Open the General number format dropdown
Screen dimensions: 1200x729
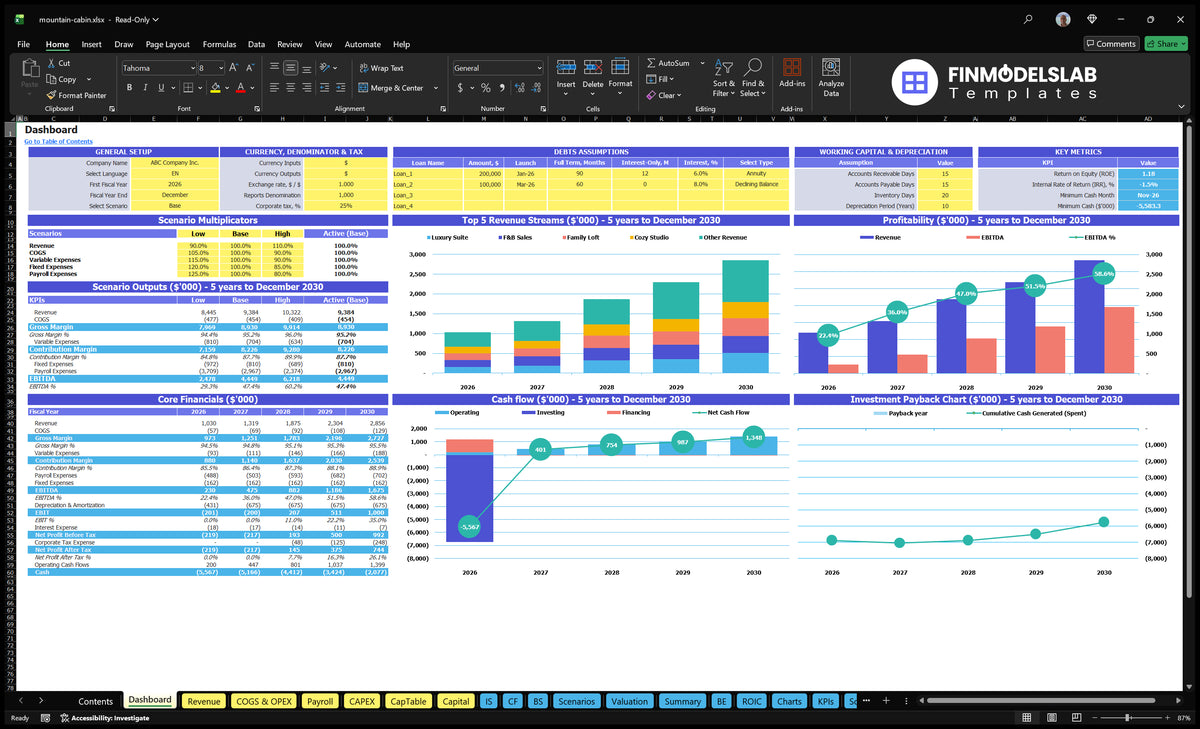click(539, 68)
